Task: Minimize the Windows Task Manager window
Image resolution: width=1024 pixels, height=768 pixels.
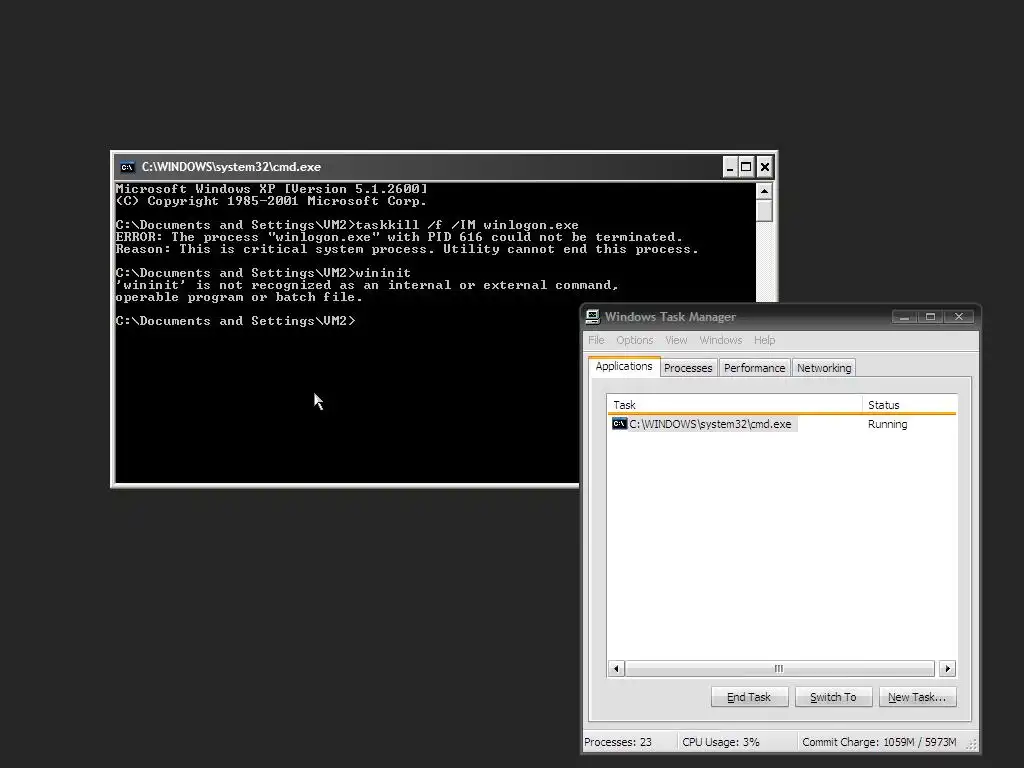Action: click(904, 317)
